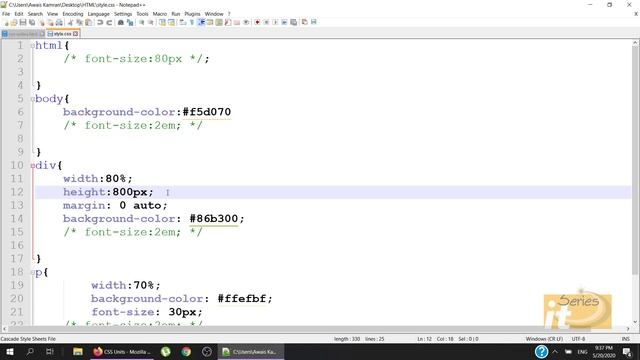This screenshot has width=640, height=360.
Task: Click the Copy toolbar icon
Action: tap(79, 22)
